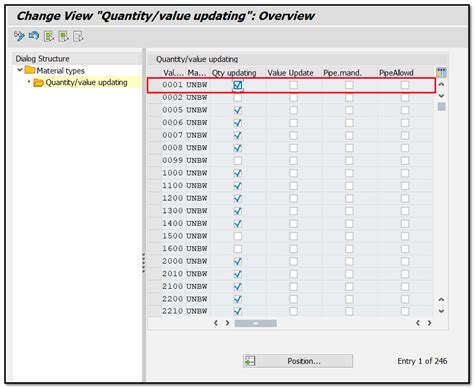Click the Undo change toolbar icon
This screenshot has height=388, width=474.
34,36
